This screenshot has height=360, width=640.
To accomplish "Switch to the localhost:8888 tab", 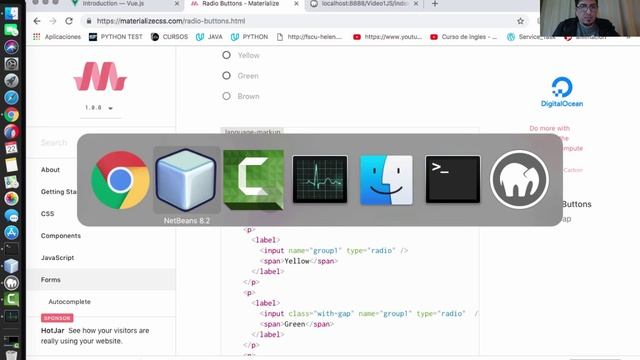I will (364, 4).
